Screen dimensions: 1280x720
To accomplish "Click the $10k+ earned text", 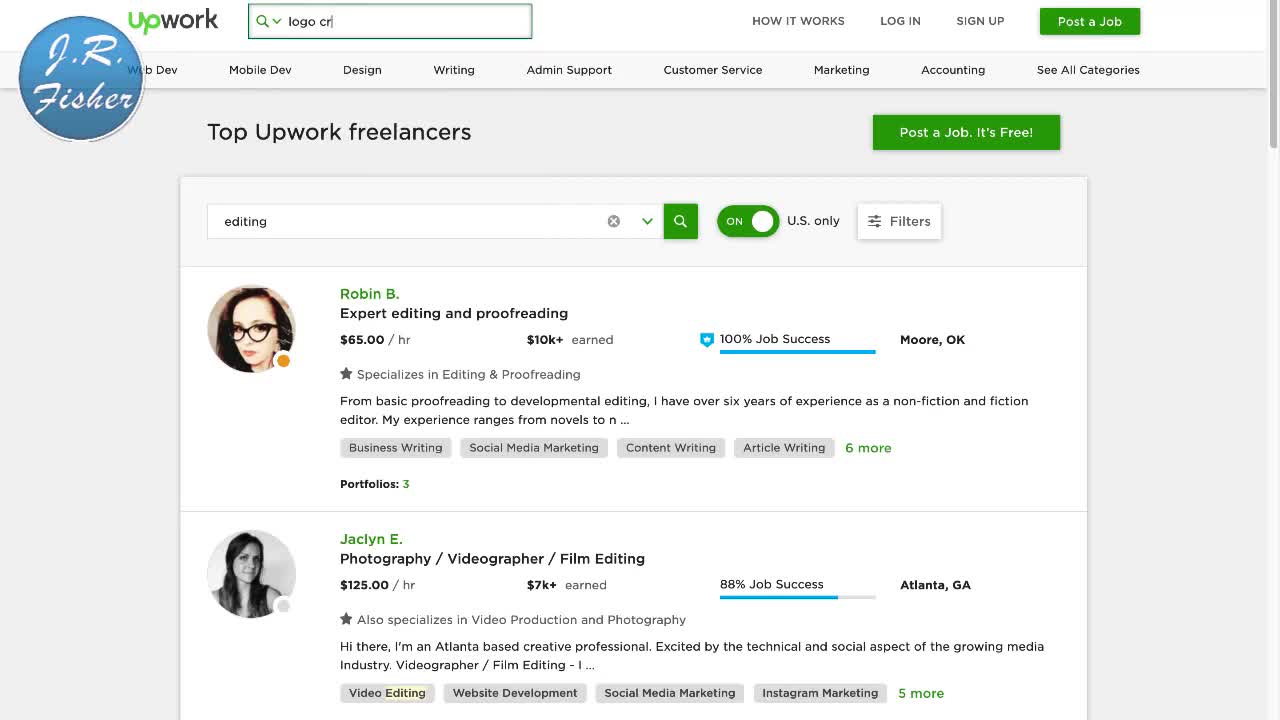I will coord(570,340).
